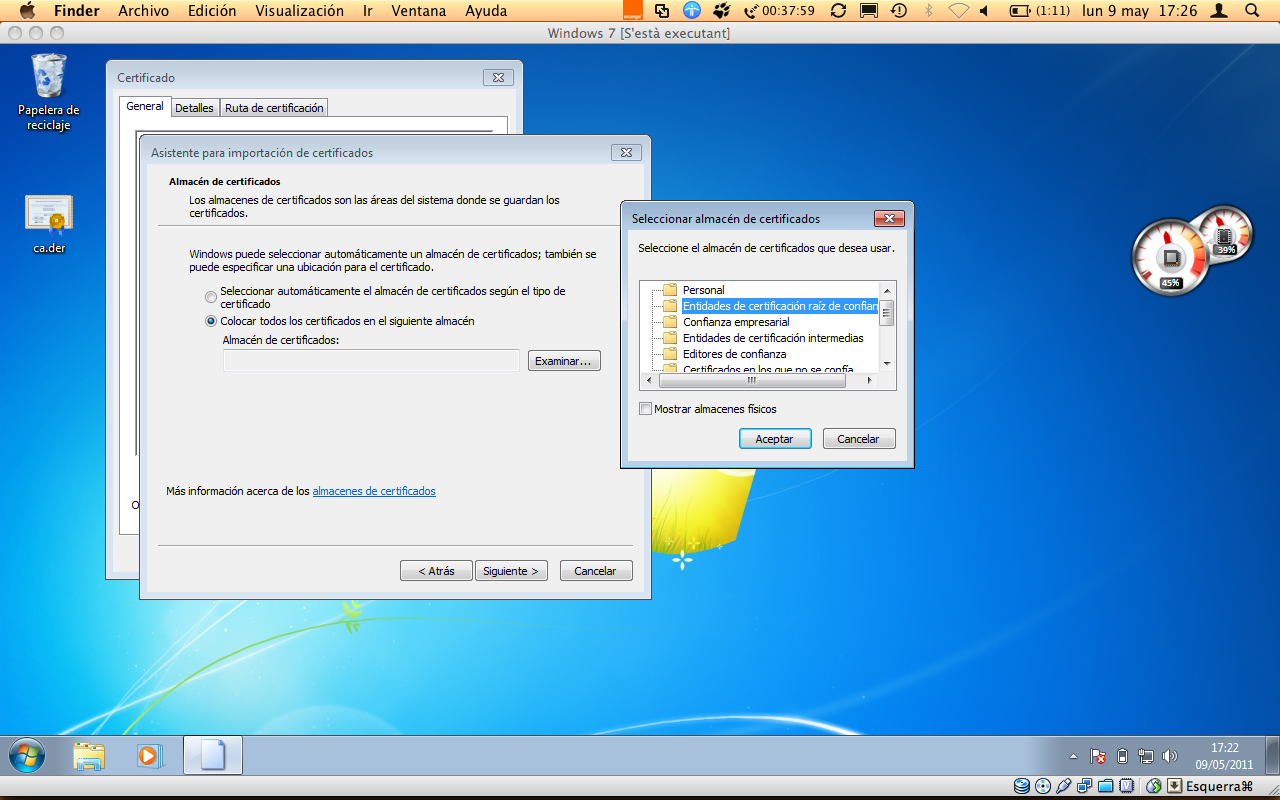Open the Action Center flag tray icon
Screen dimensions: 1280x800
[1097, 757]
